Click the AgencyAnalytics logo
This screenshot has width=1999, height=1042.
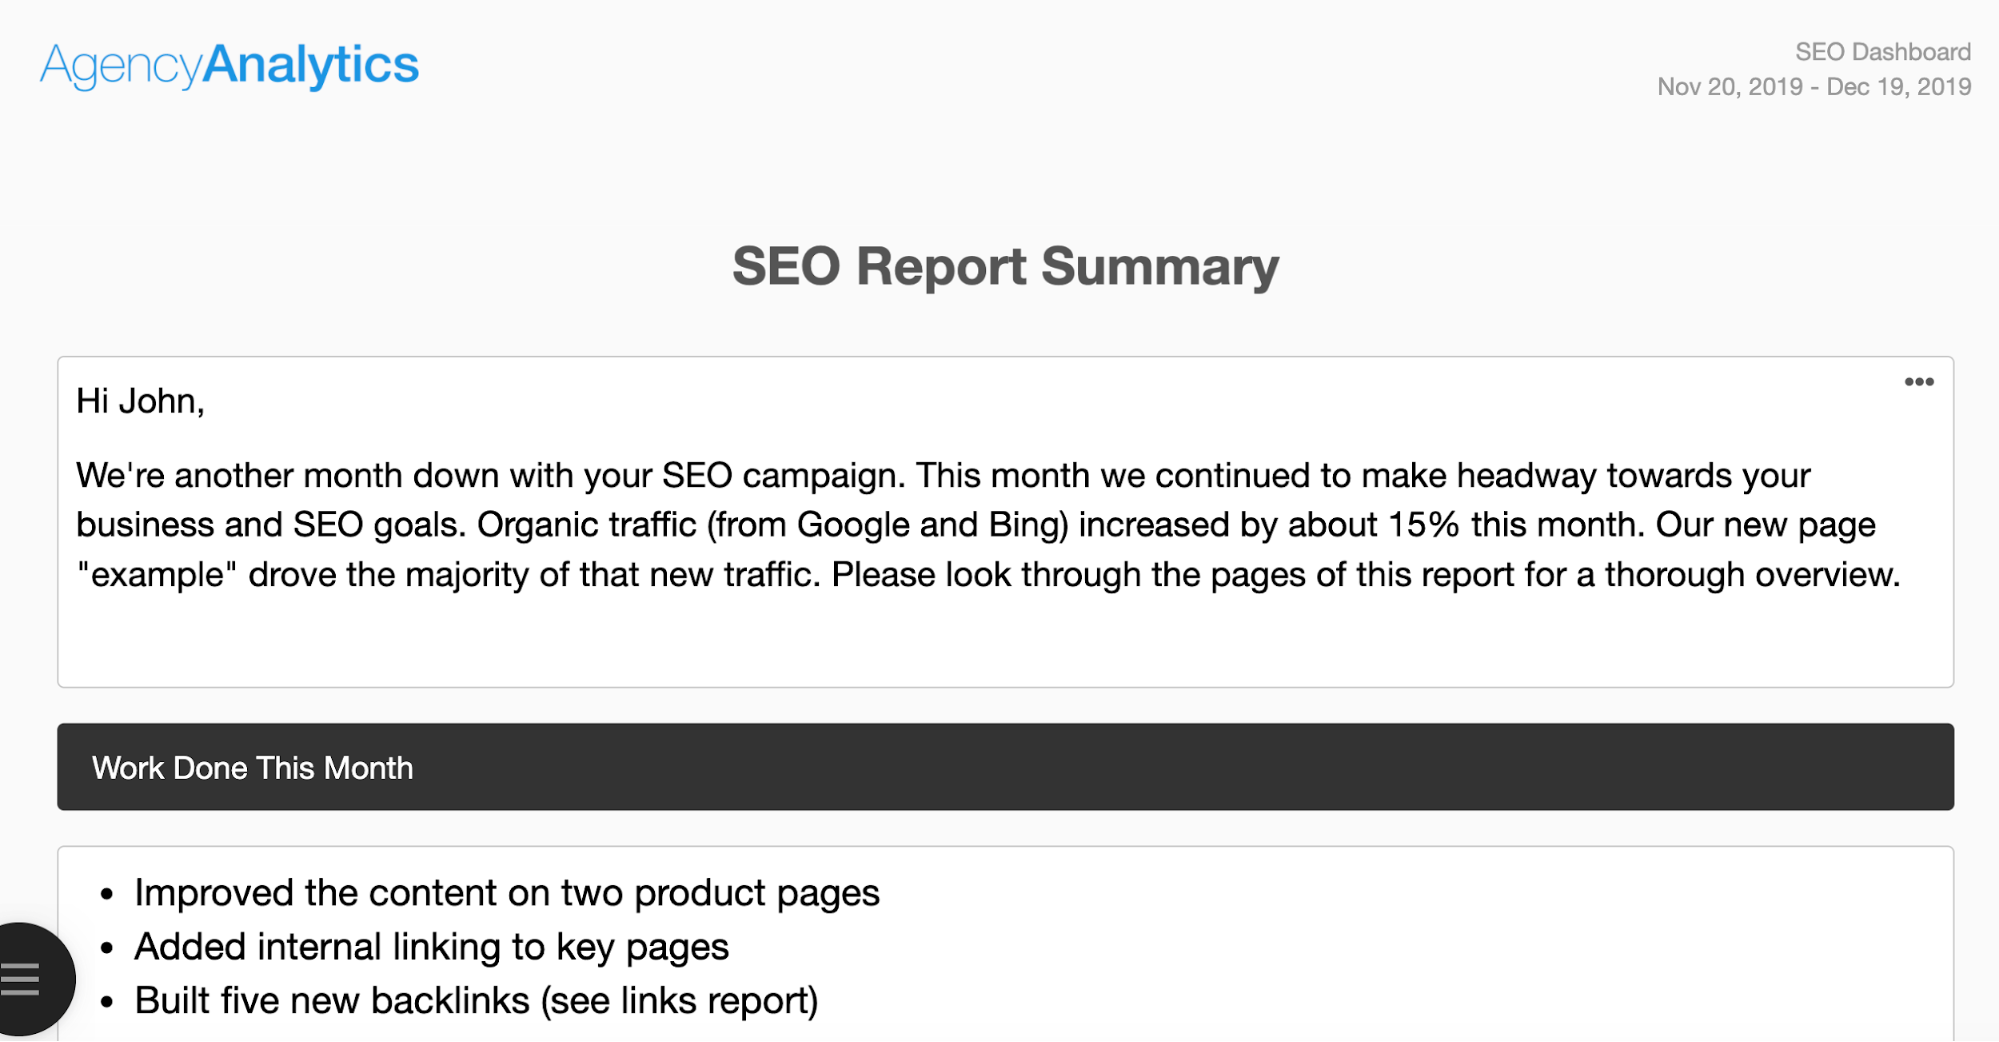pyautogui.click(x=229, y=65)
